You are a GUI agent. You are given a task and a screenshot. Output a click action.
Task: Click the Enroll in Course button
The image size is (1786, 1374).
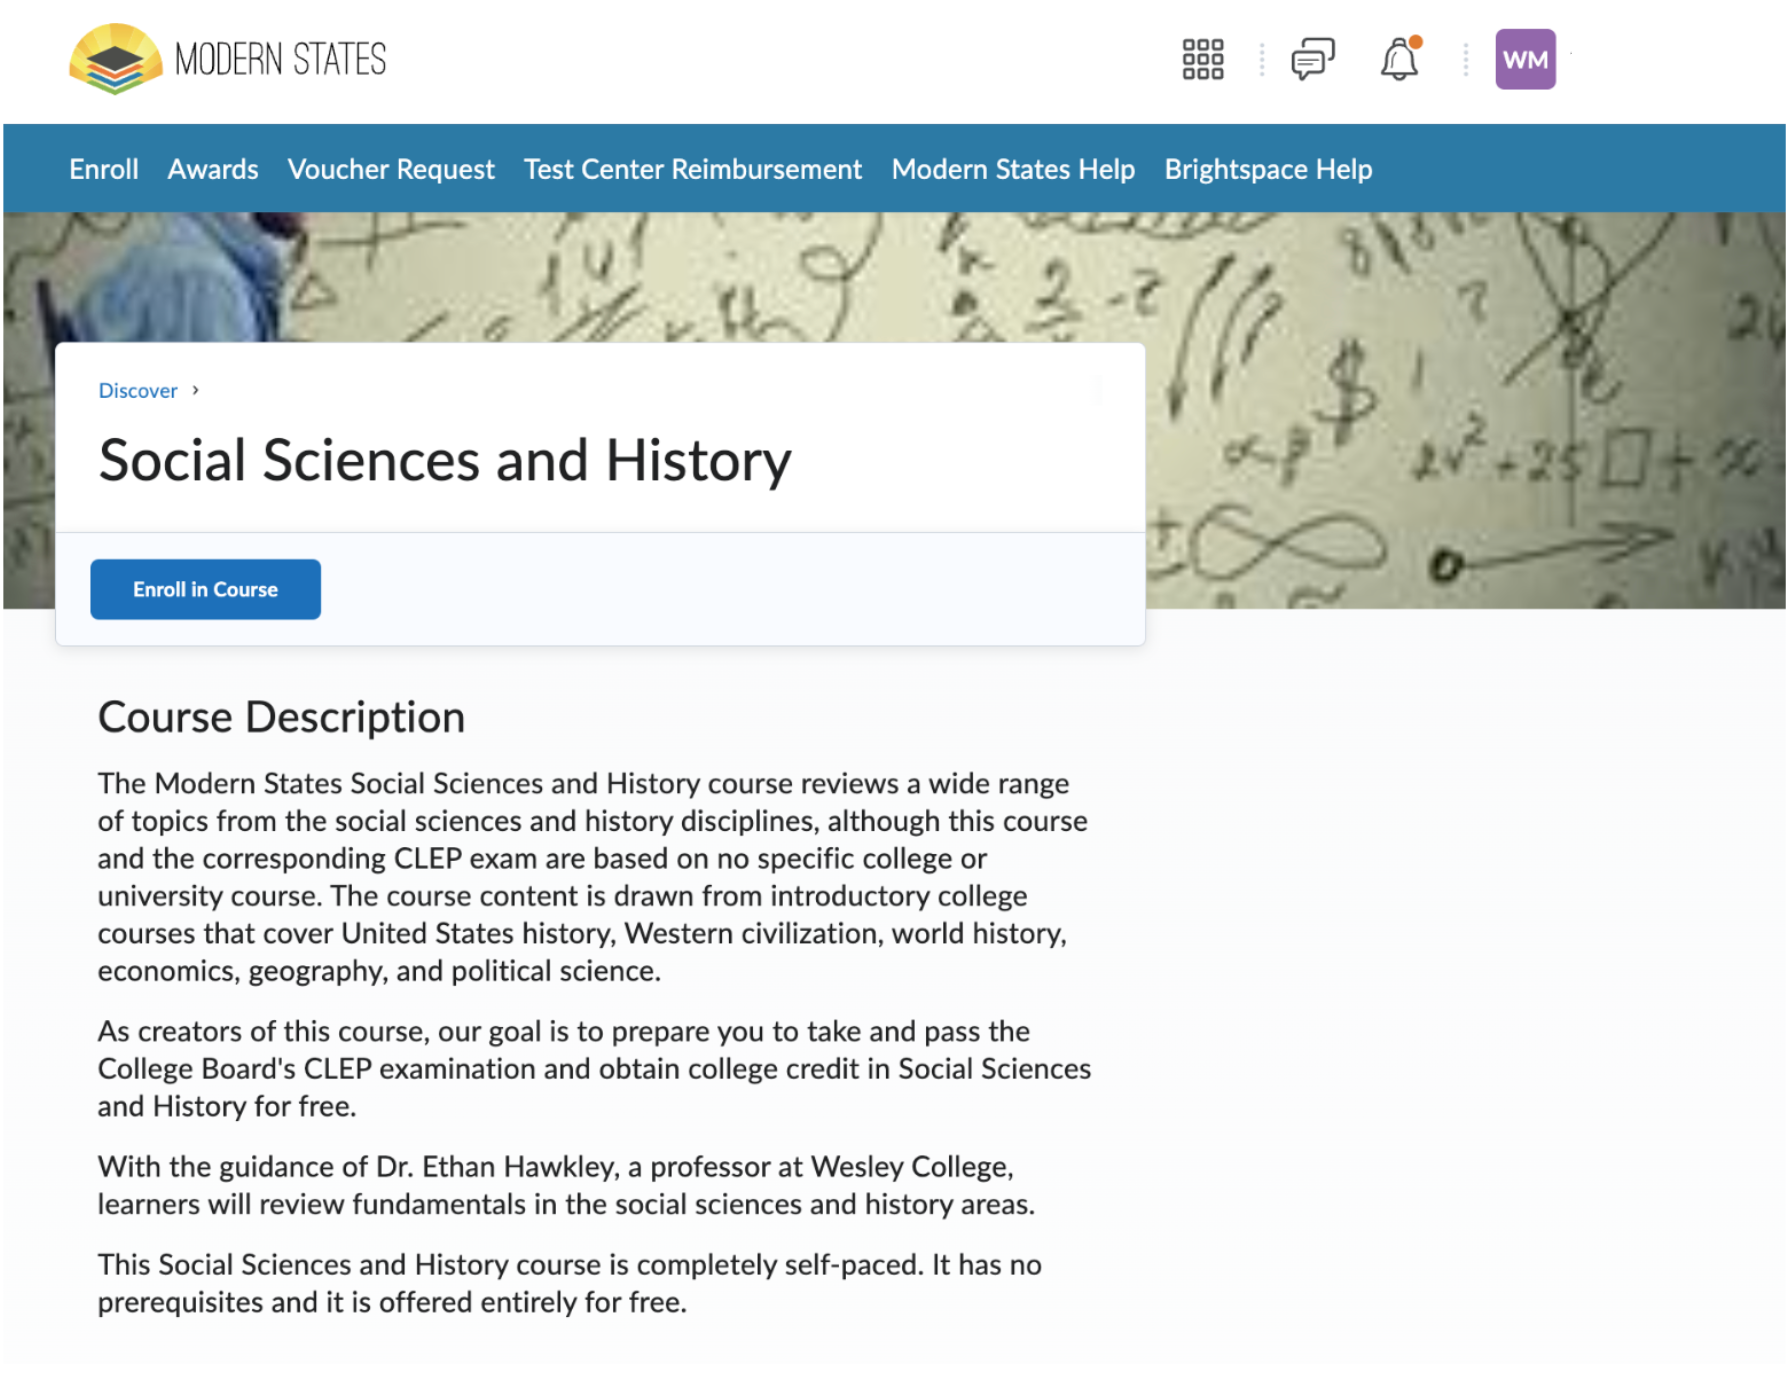[206, 589]
